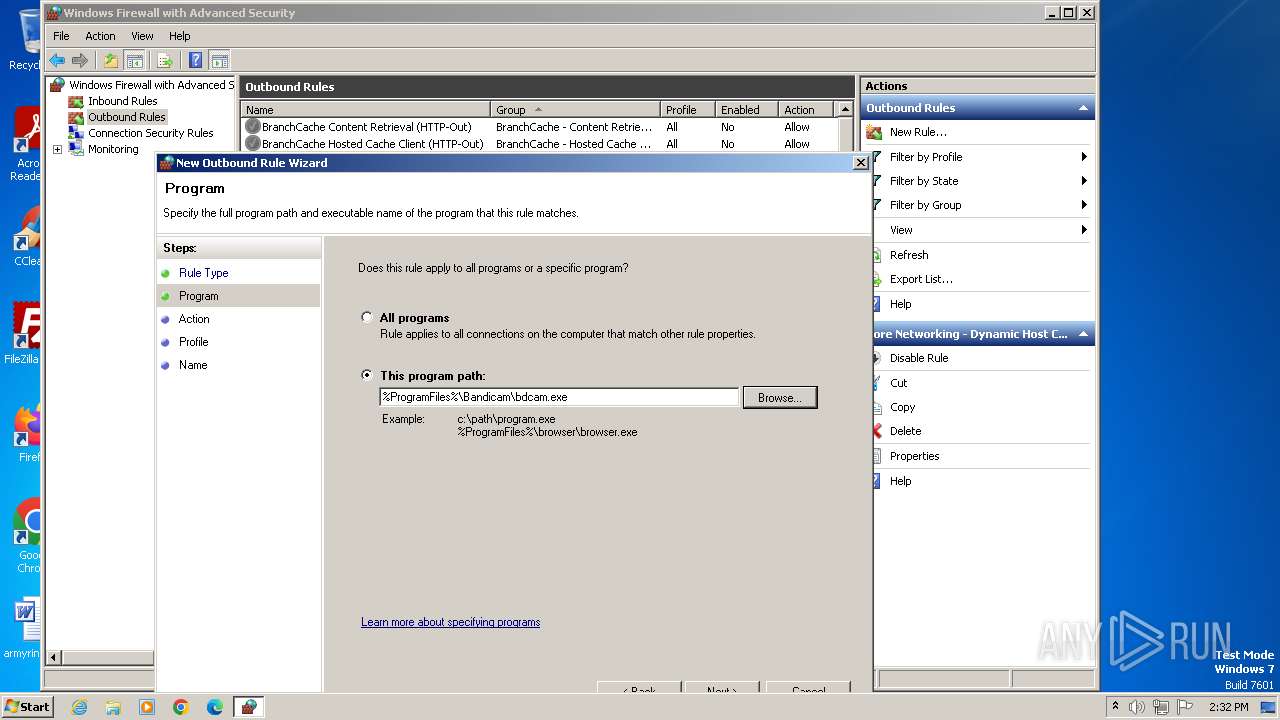The image size is (1280, 720).
Task: Click the New Rule icon in Actions
Action: [875, 132]
